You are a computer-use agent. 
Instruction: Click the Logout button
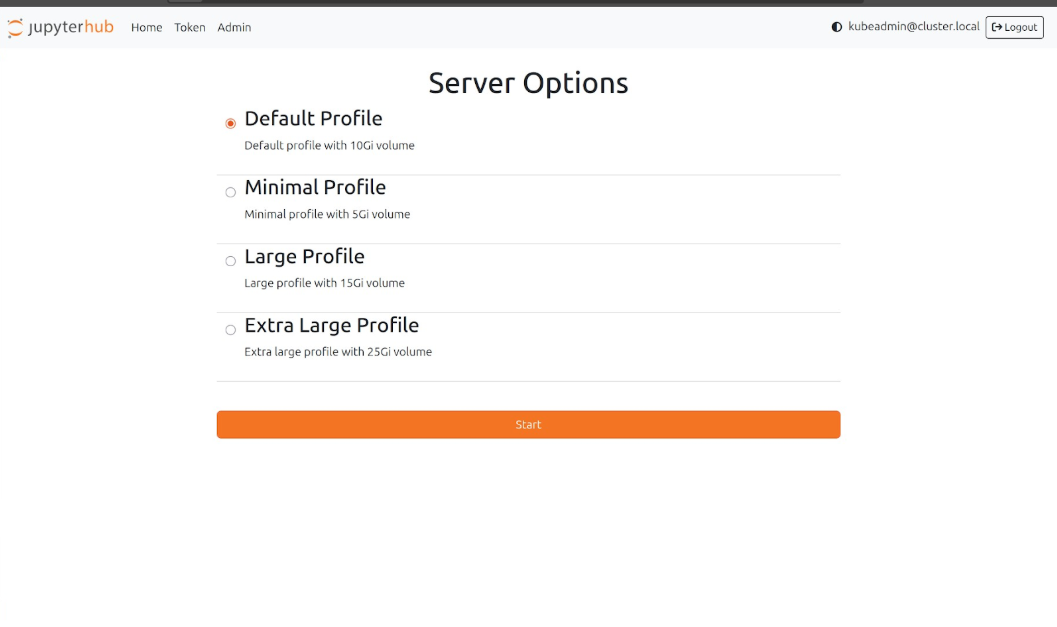1014,27
